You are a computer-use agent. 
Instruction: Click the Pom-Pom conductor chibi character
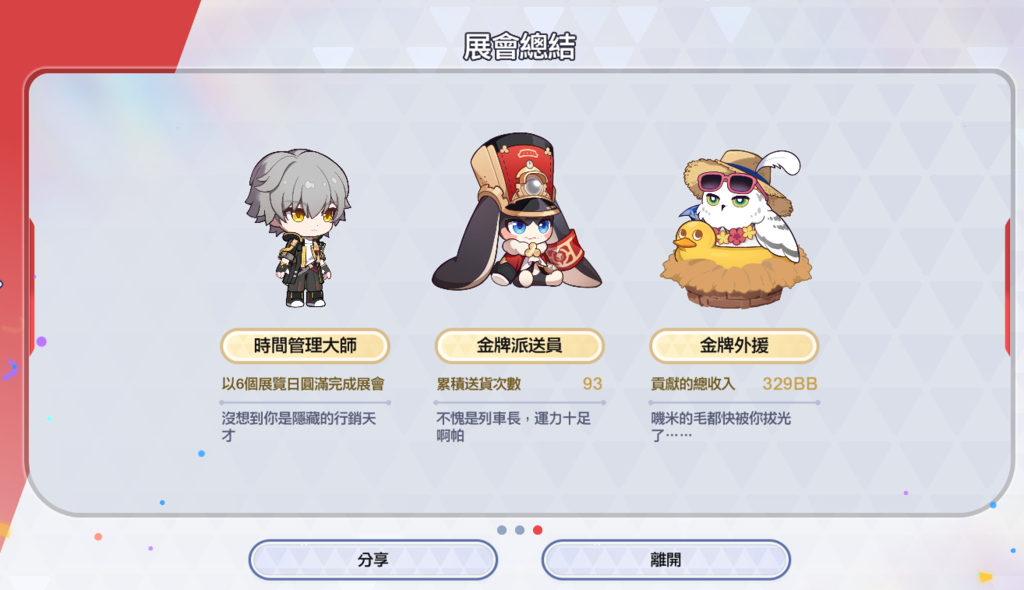[517, 212]
